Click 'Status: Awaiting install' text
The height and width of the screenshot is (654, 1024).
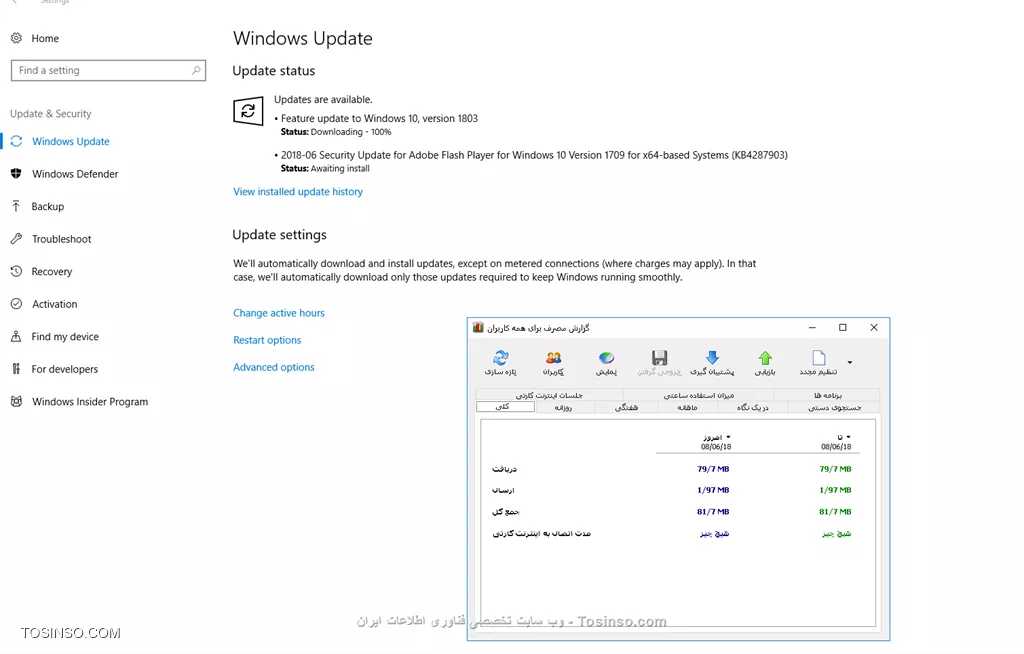point(325,169)
